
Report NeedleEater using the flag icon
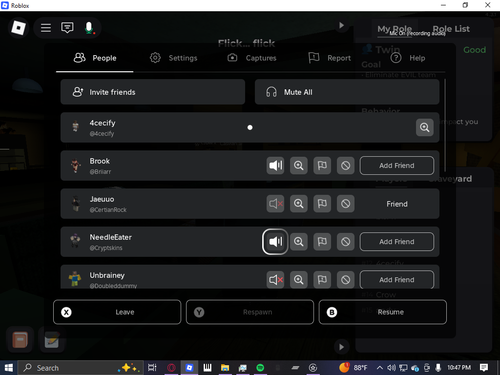point(322,241)
